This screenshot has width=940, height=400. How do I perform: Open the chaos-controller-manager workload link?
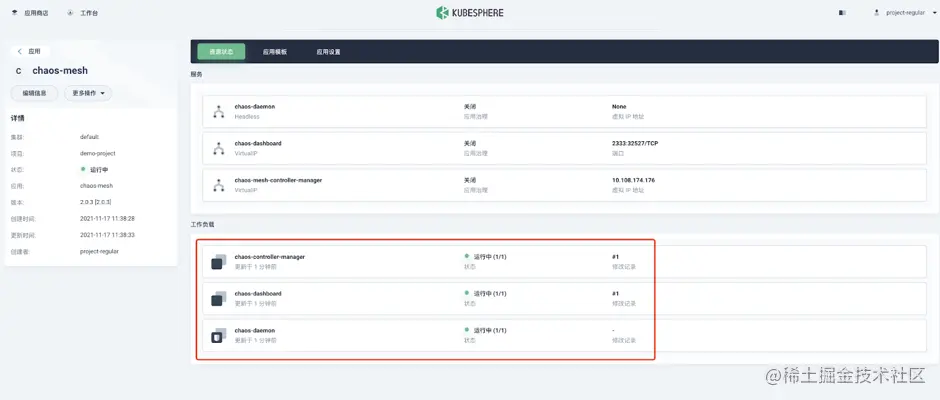tap(270, 257)
